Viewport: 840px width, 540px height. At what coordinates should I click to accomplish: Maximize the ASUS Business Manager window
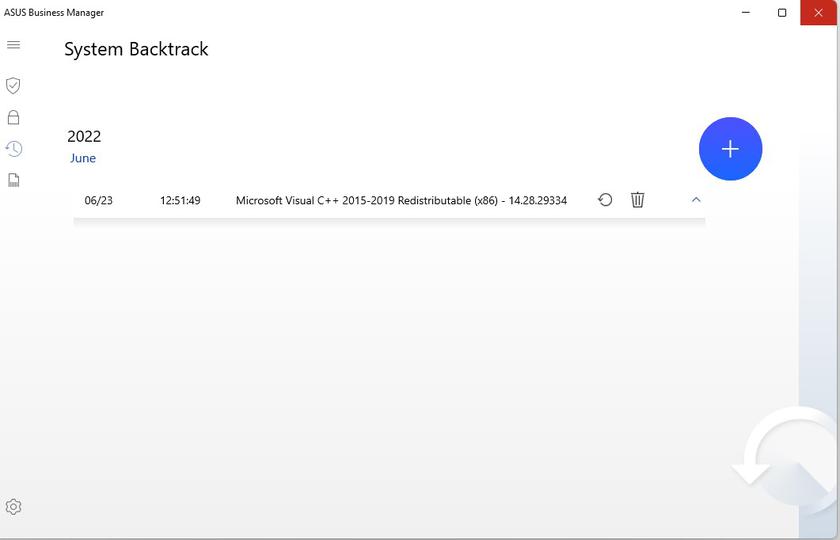pos(782,12)
